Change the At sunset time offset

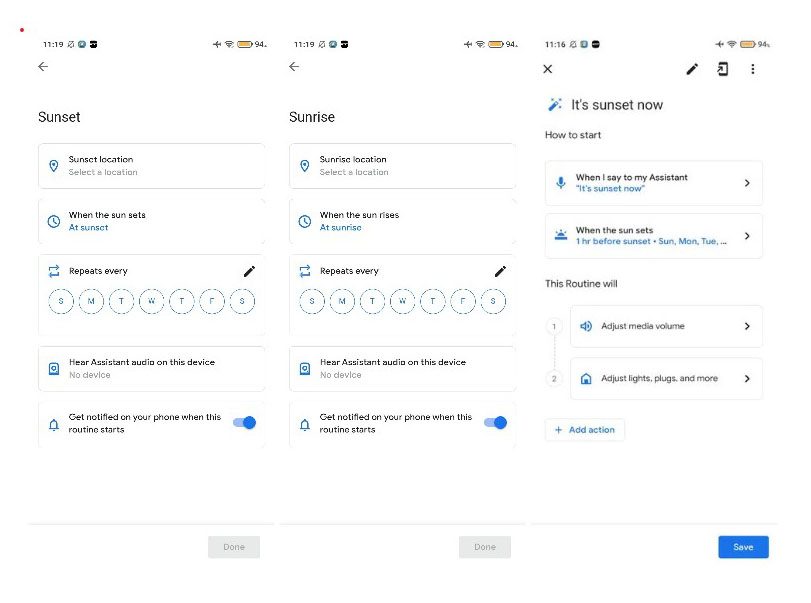click(152, 221)
